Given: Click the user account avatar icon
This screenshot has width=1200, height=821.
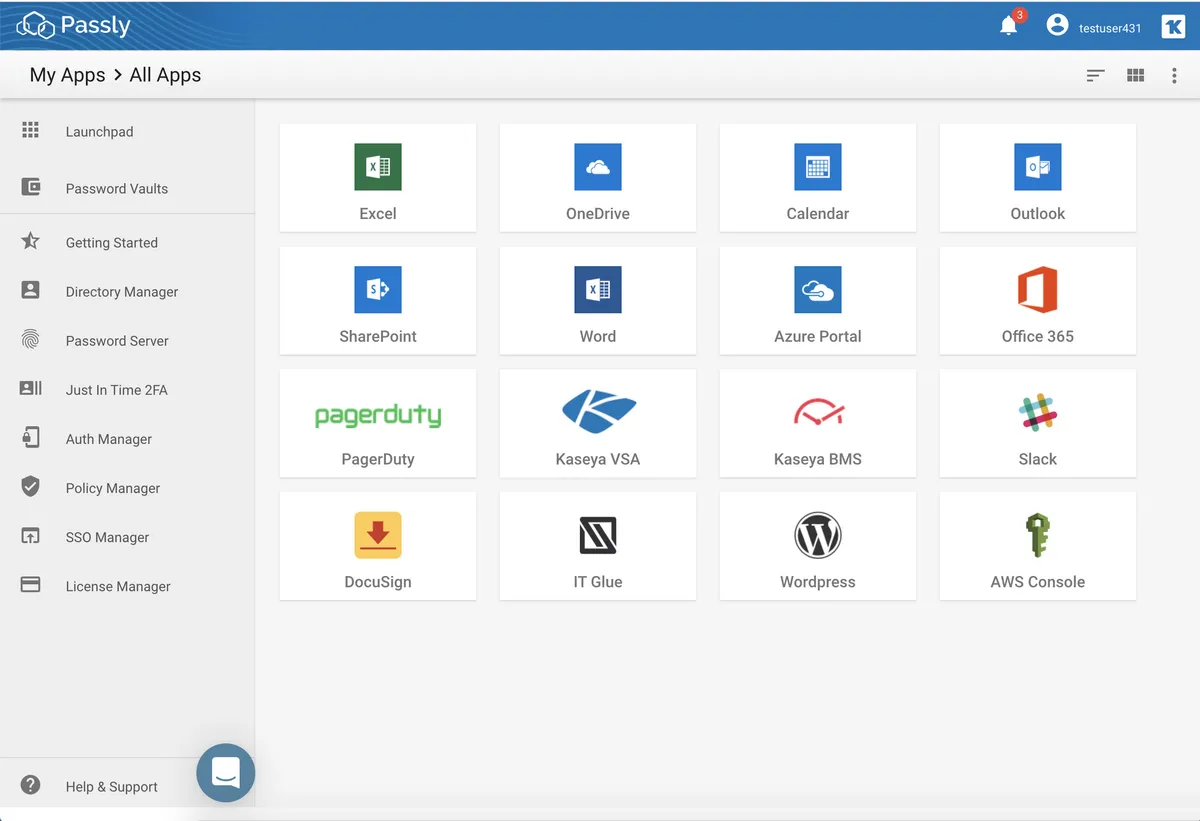Looking at the screenshot, I should (x=1057, y=25).
